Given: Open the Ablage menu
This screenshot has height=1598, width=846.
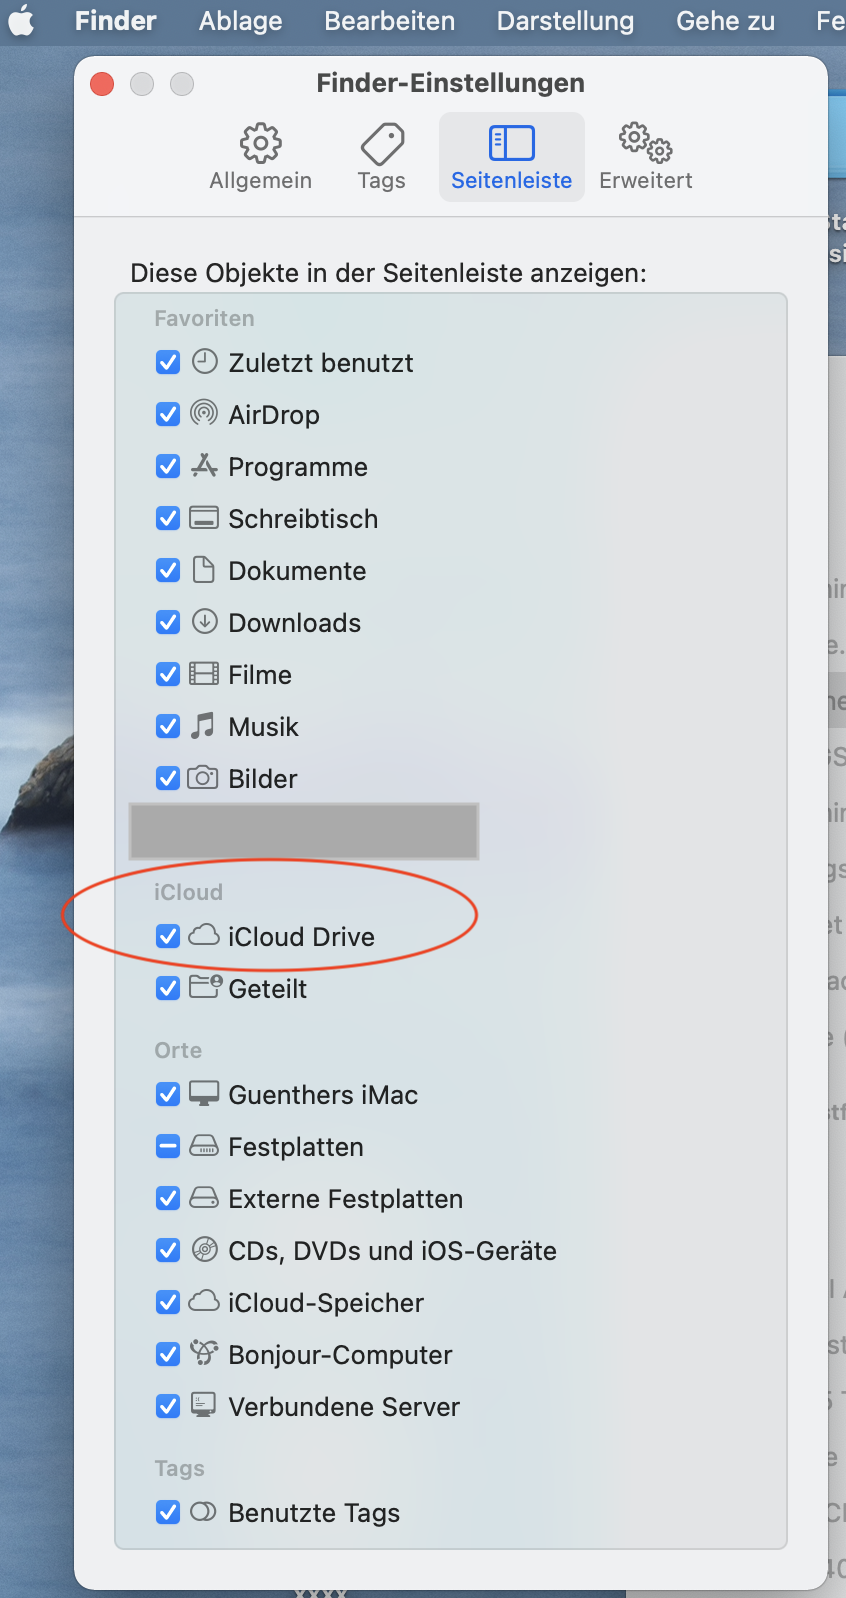Looking at the screenshot, I should (x=240, y=21).
